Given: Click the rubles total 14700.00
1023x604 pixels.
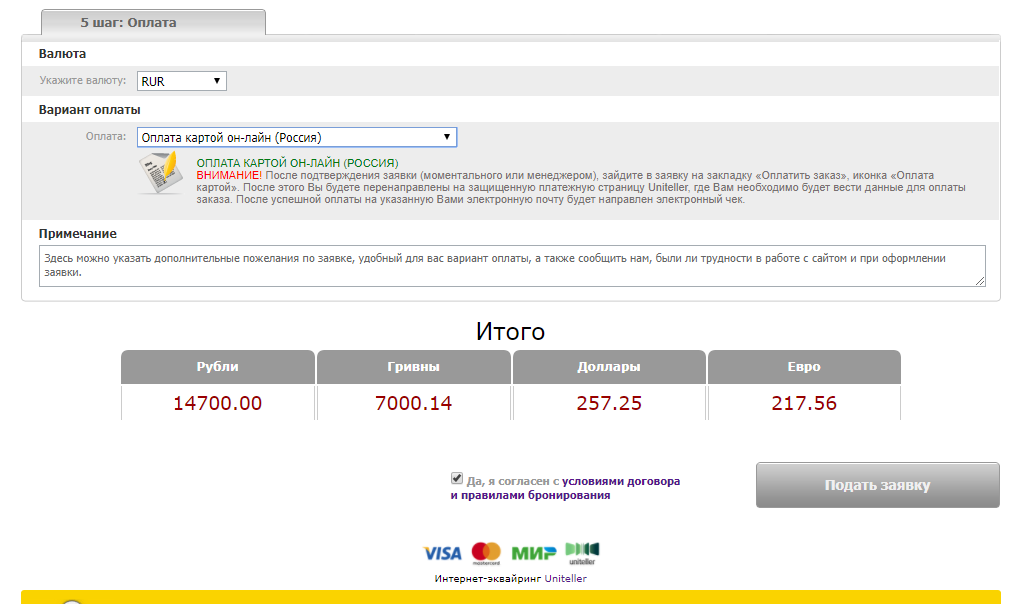Looking at the screenshot, I should [218, 403].
